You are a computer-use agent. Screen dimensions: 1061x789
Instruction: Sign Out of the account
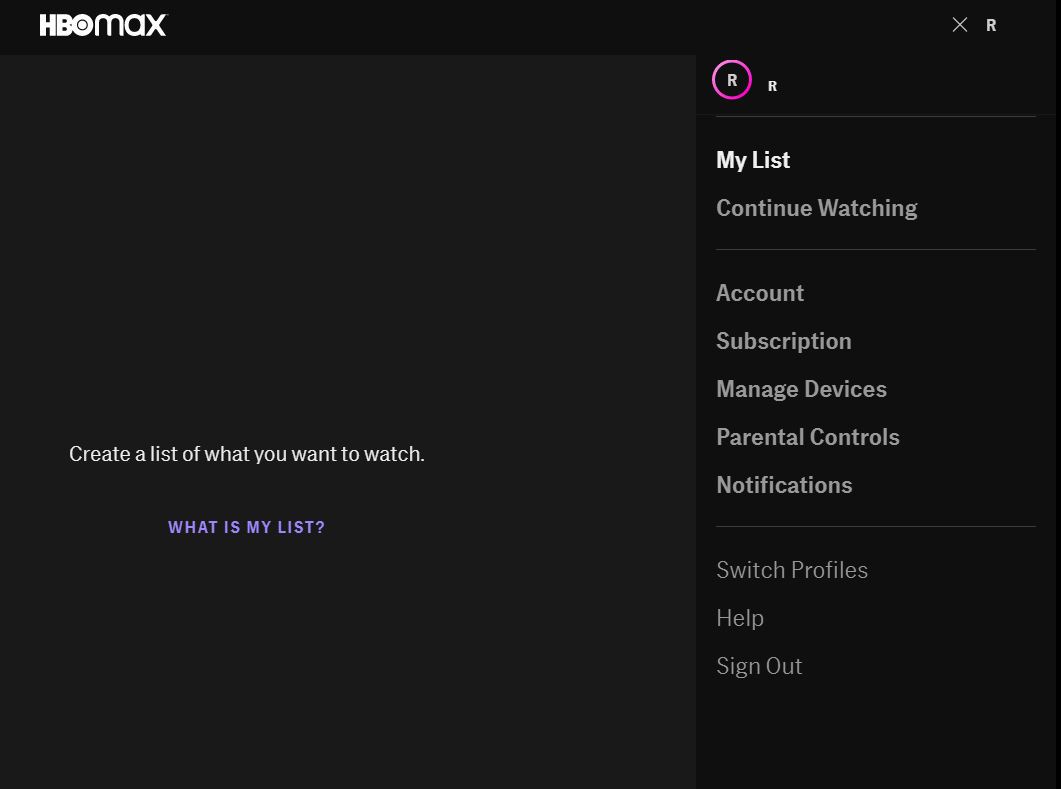pyautogui.click(x=759, y=665)
